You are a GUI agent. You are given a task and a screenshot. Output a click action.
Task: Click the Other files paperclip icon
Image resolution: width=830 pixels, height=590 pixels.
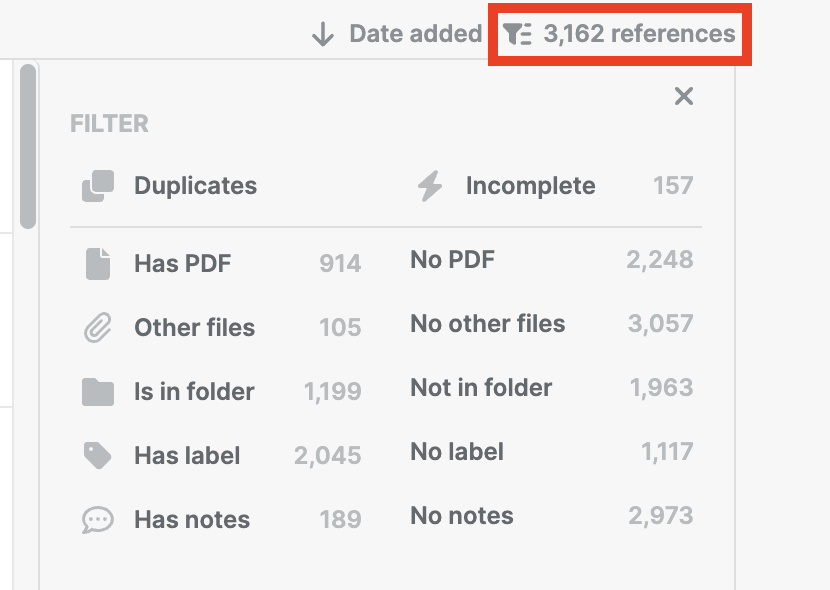tap(98, 328)
